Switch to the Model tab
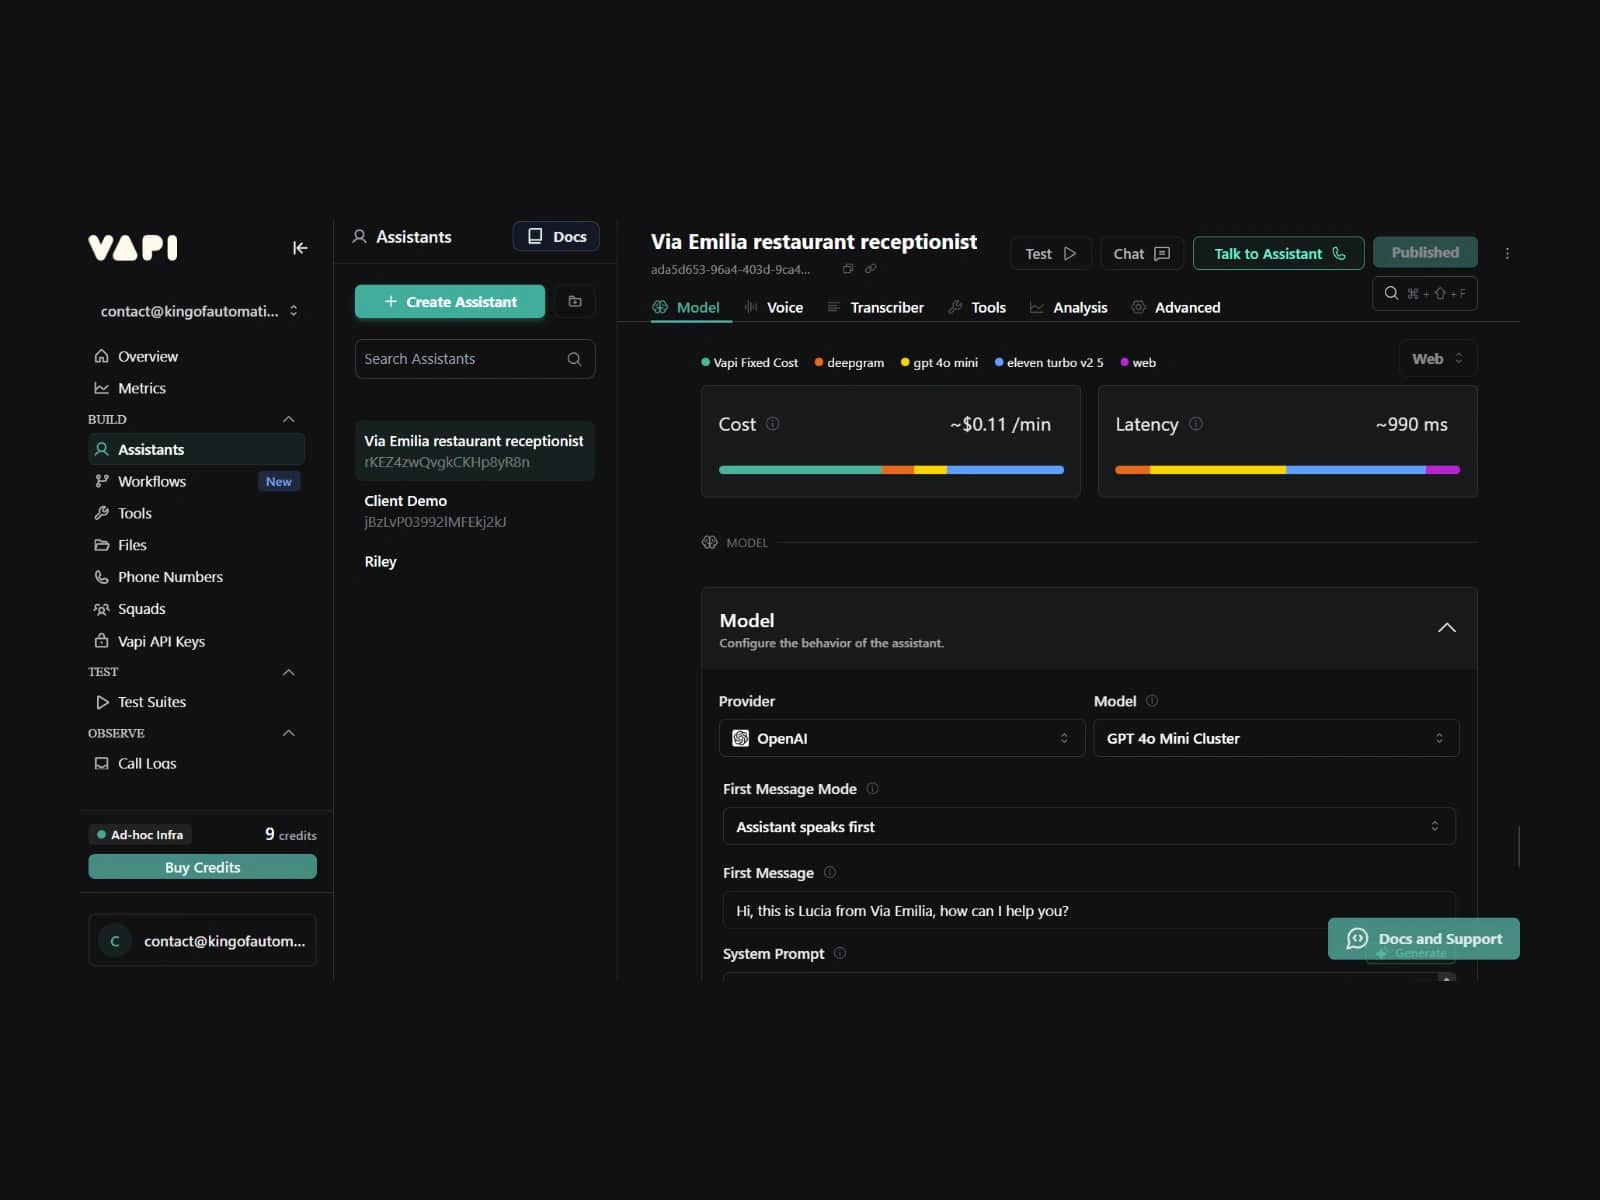Image resolution: width=1600 pixels, height=1200 pixels. tap(686, 308)
